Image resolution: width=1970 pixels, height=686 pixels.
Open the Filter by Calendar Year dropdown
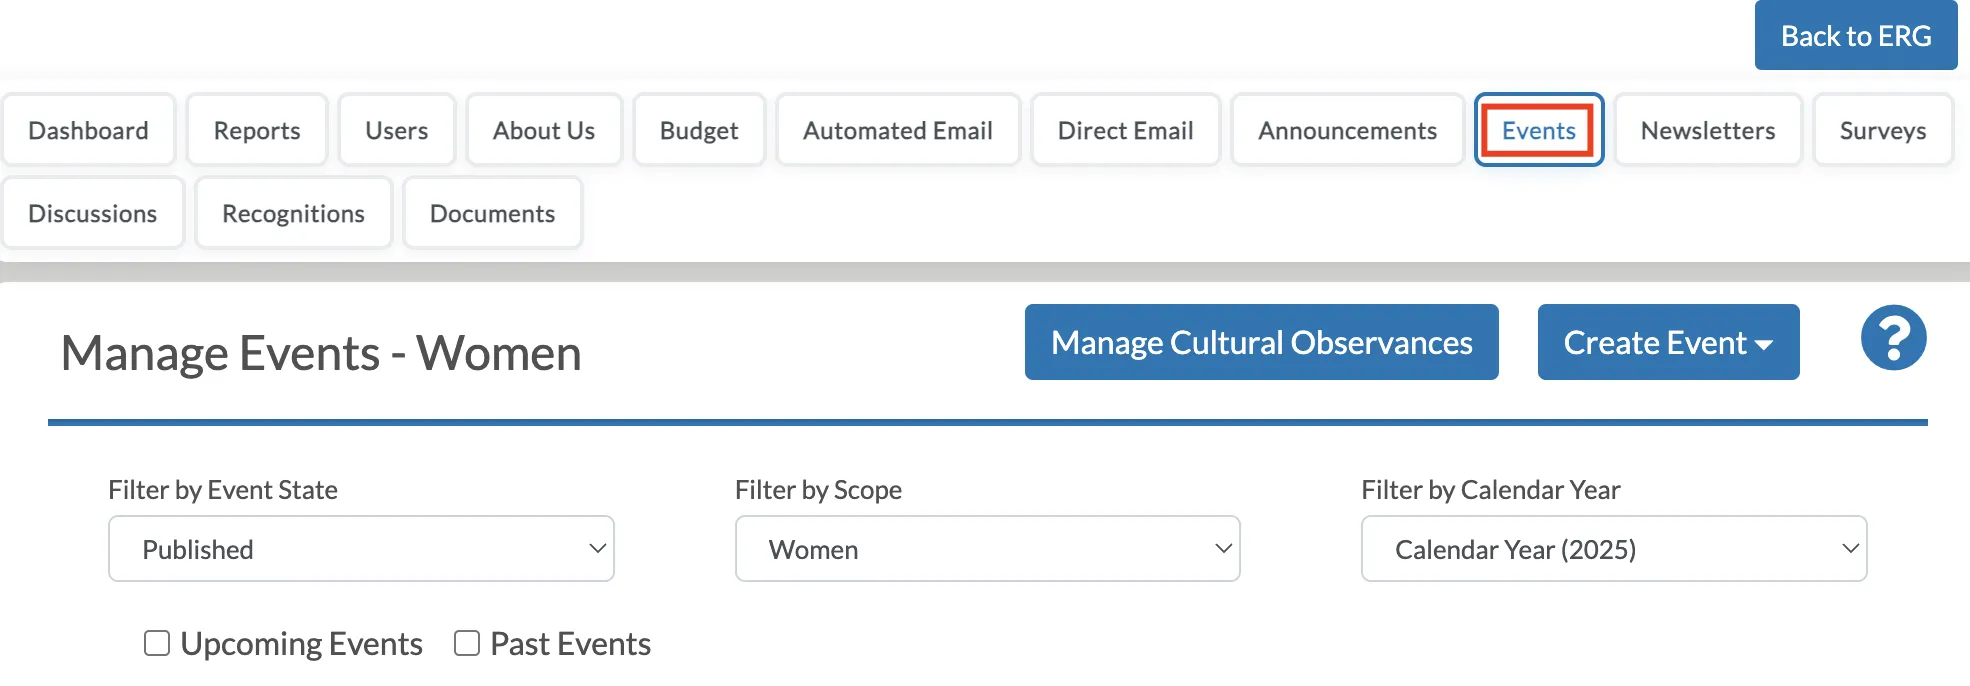tap(1614, 549)
